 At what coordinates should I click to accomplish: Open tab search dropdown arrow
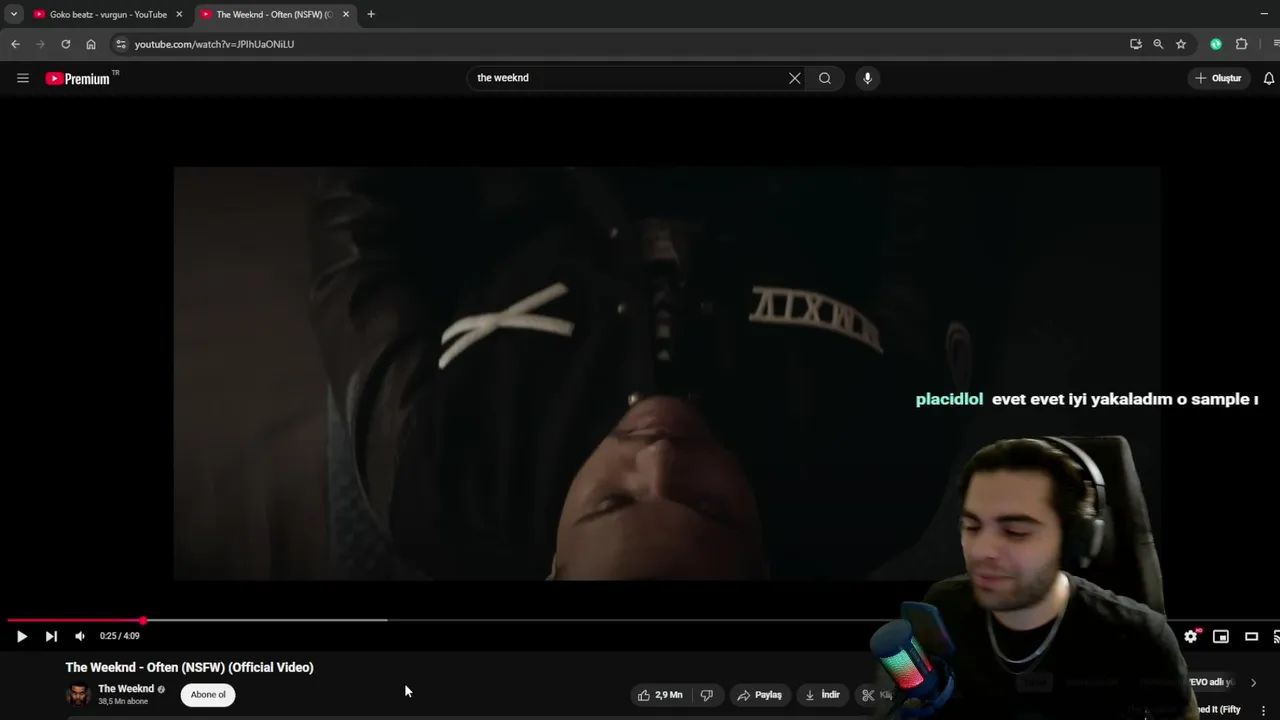point(13,14)
